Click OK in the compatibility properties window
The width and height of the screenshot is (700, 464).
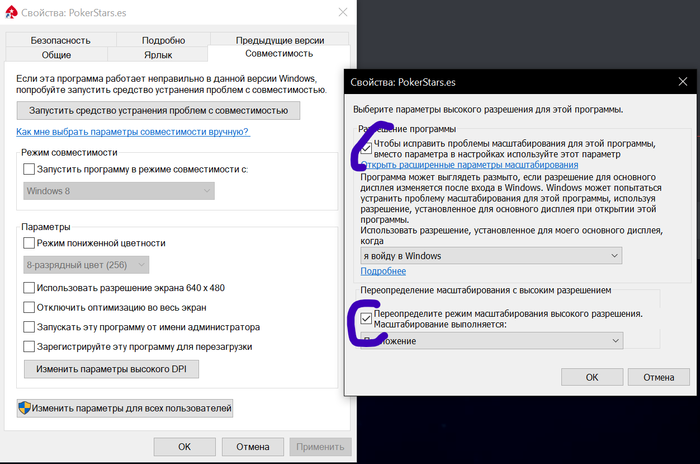click(x=184, y=447)
